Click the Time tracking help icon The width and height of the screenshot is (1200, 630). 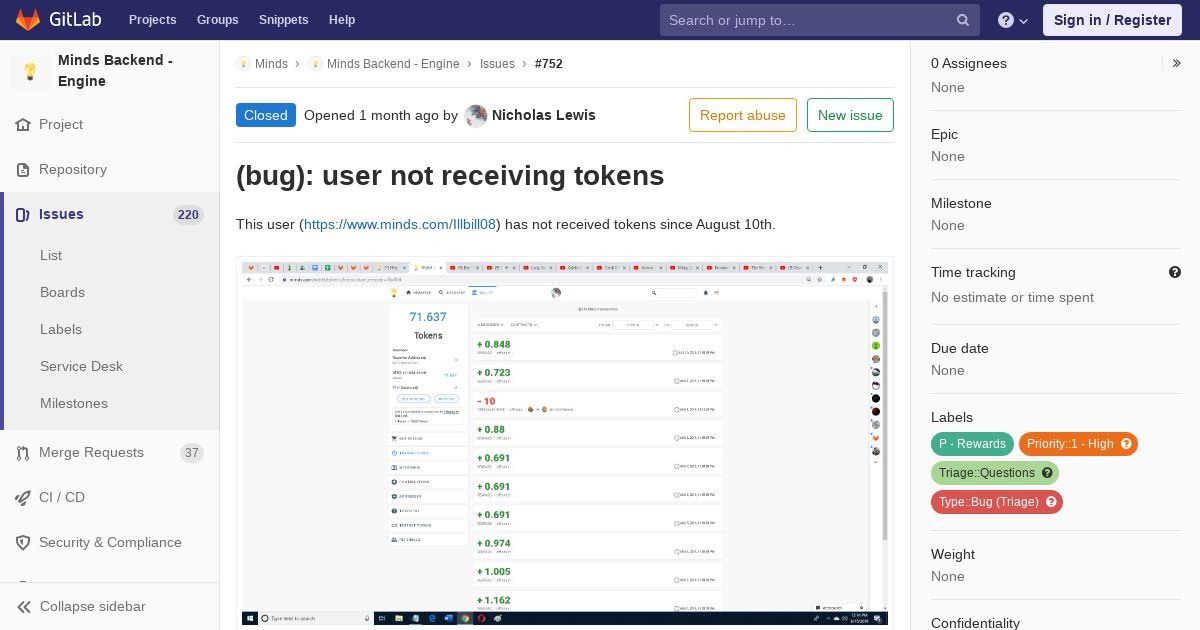(x=1175, y=272)
